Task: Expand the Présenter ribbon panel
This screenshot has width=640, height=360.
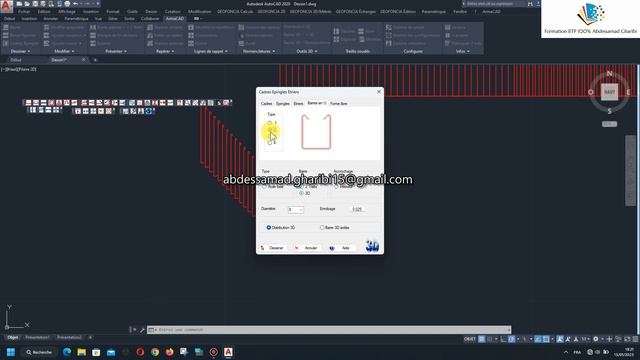Action: (116, 51)
